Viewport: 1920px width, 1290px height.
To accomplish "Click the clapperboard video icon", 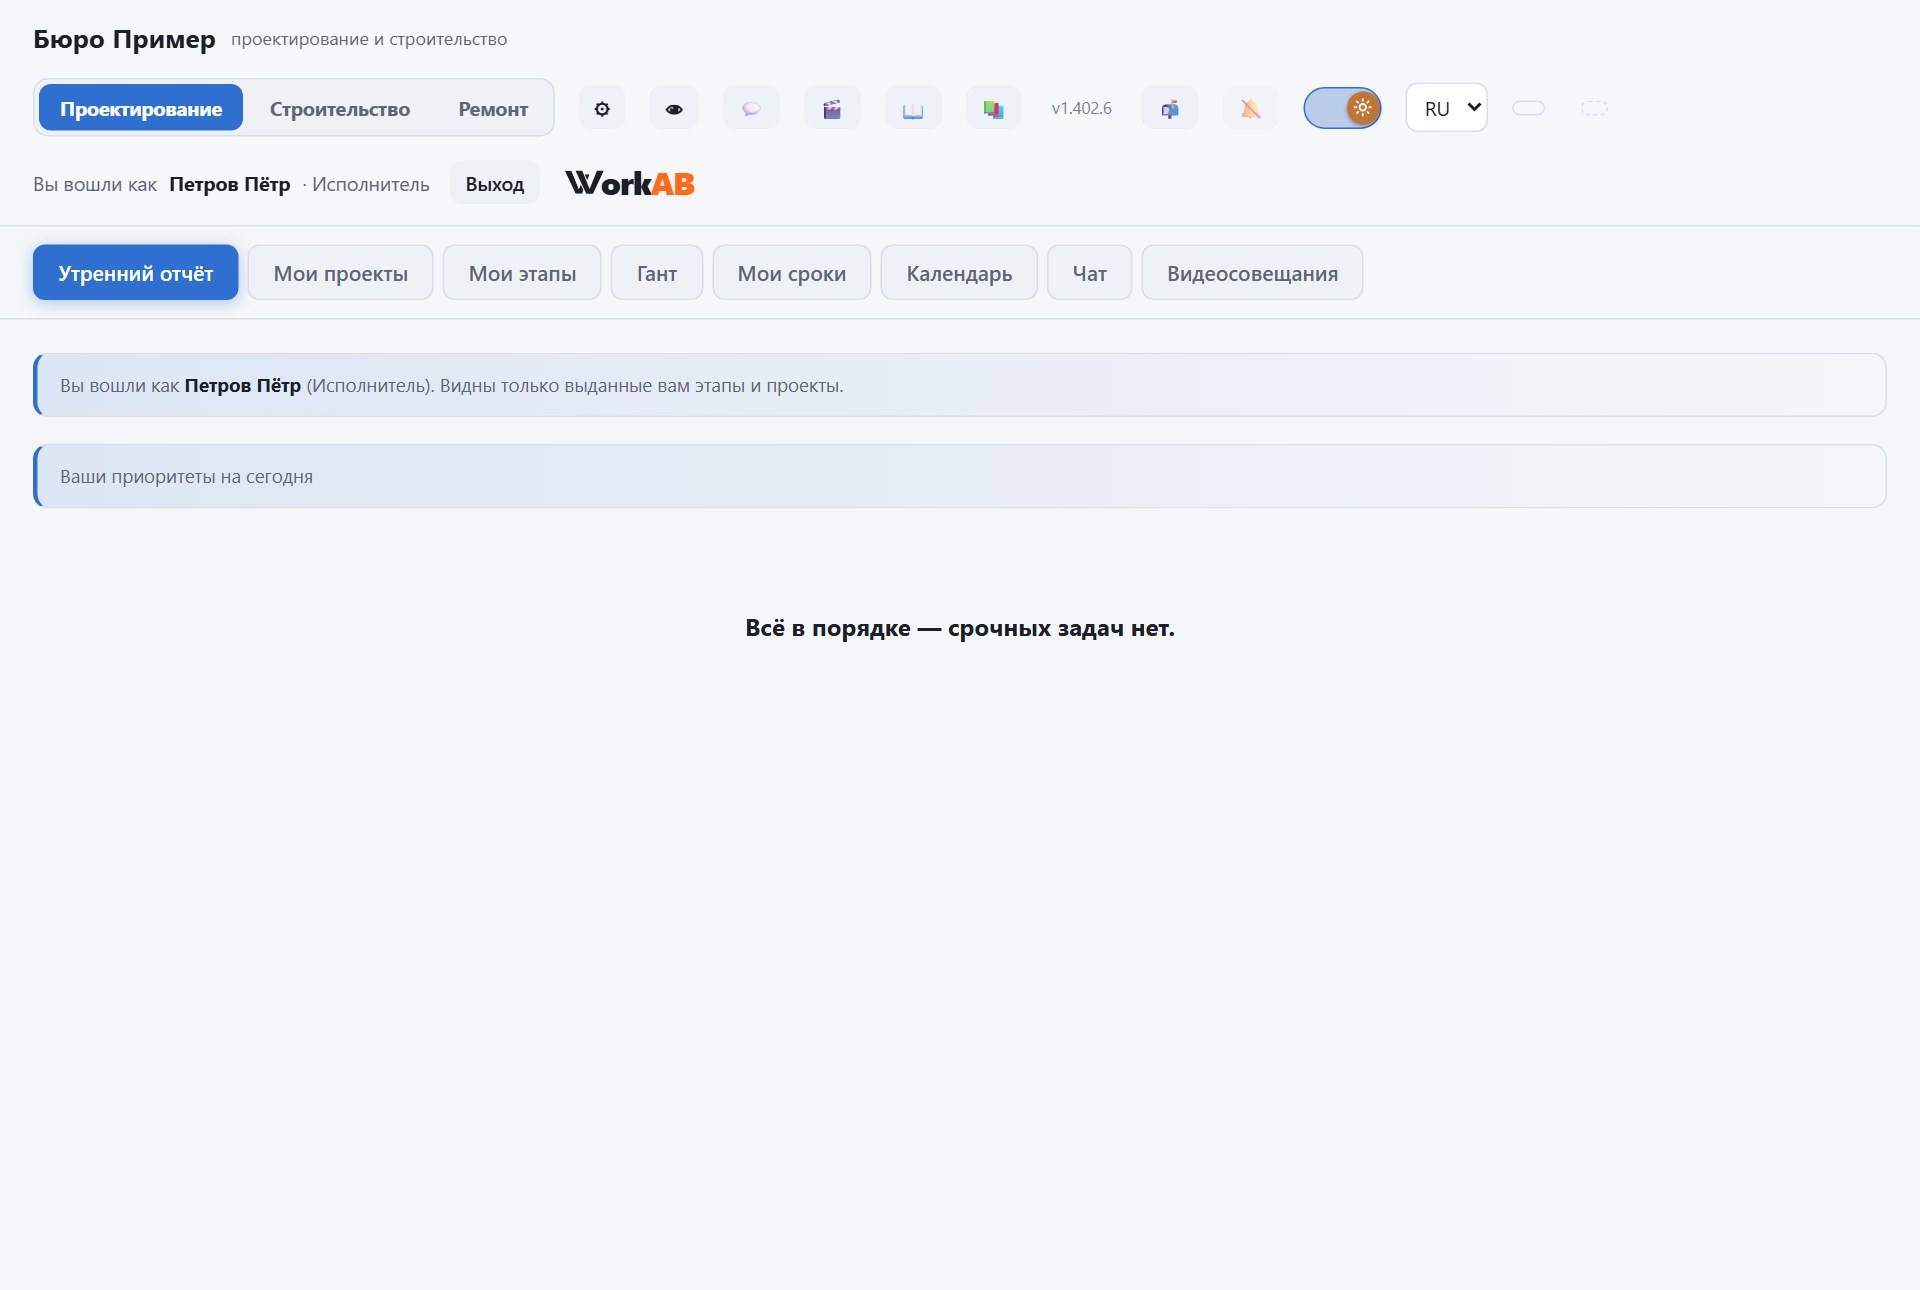I will pyautogui.click(x=832, y=108).
